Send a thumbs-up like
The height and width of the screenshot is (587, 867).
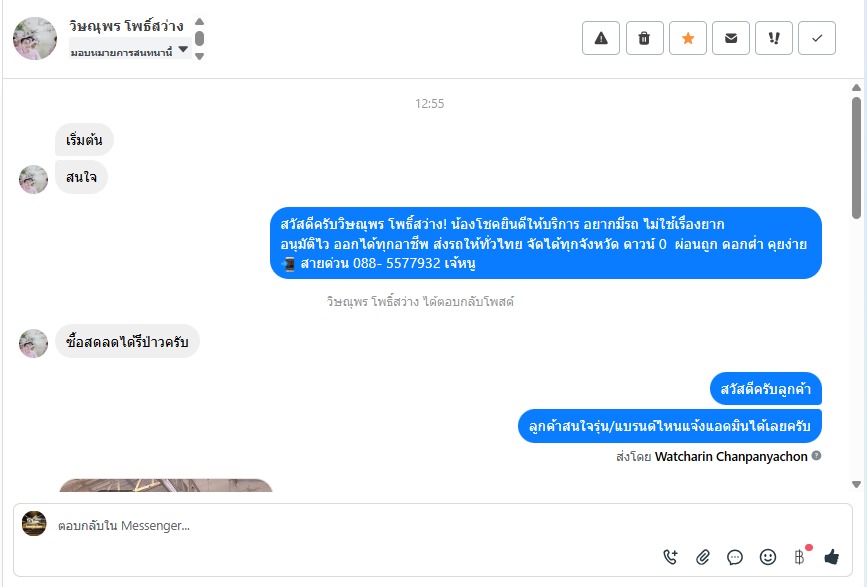pos(831,557)
